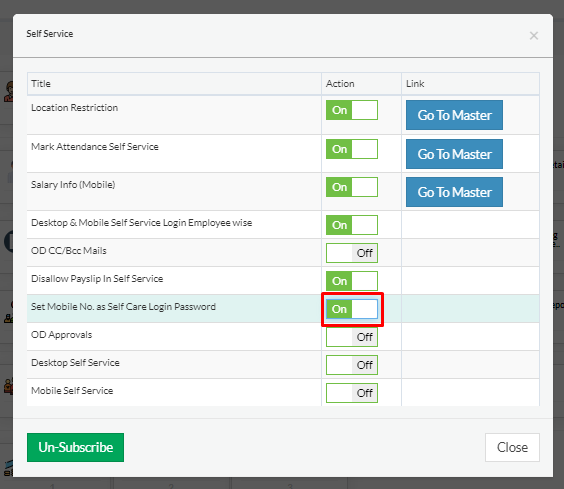Viewport: 564px width, 489px height.
Task: Enable the OD CC/Bcc Mails toggle
Action: (352, 253)
